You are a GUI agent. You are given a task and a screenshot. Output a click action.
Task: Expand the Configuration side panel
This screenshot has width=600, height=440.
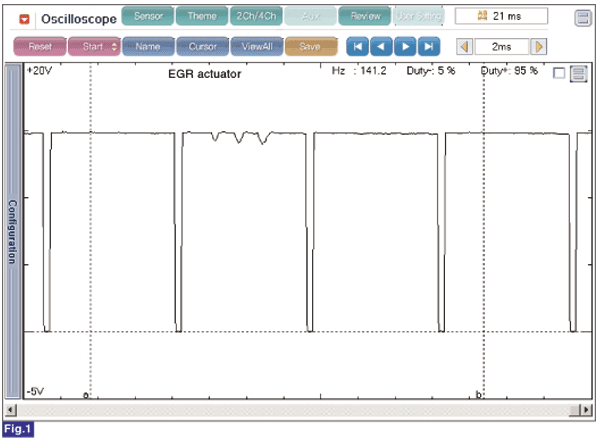pos(13,231)
